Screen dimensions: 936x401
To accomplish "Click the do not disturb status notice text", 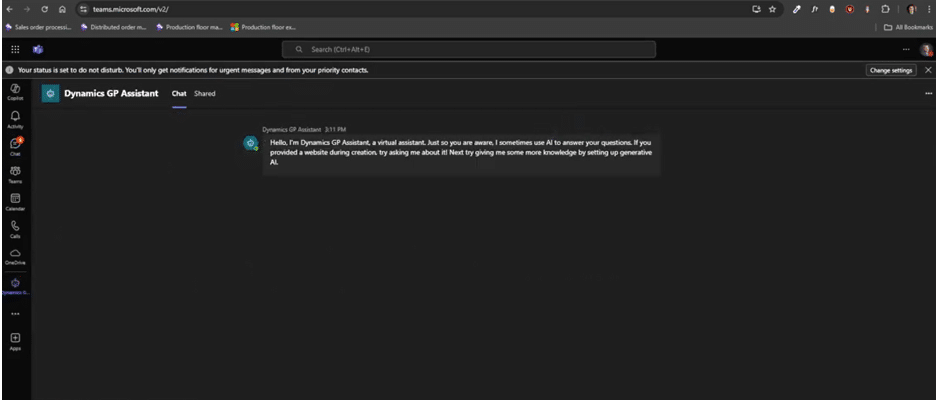I will pos(193,70).
